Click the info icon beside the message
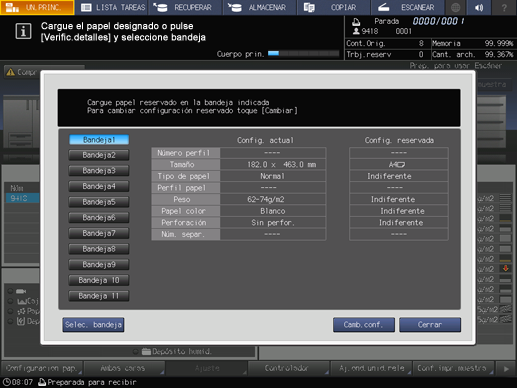 (x=23, y=31)
